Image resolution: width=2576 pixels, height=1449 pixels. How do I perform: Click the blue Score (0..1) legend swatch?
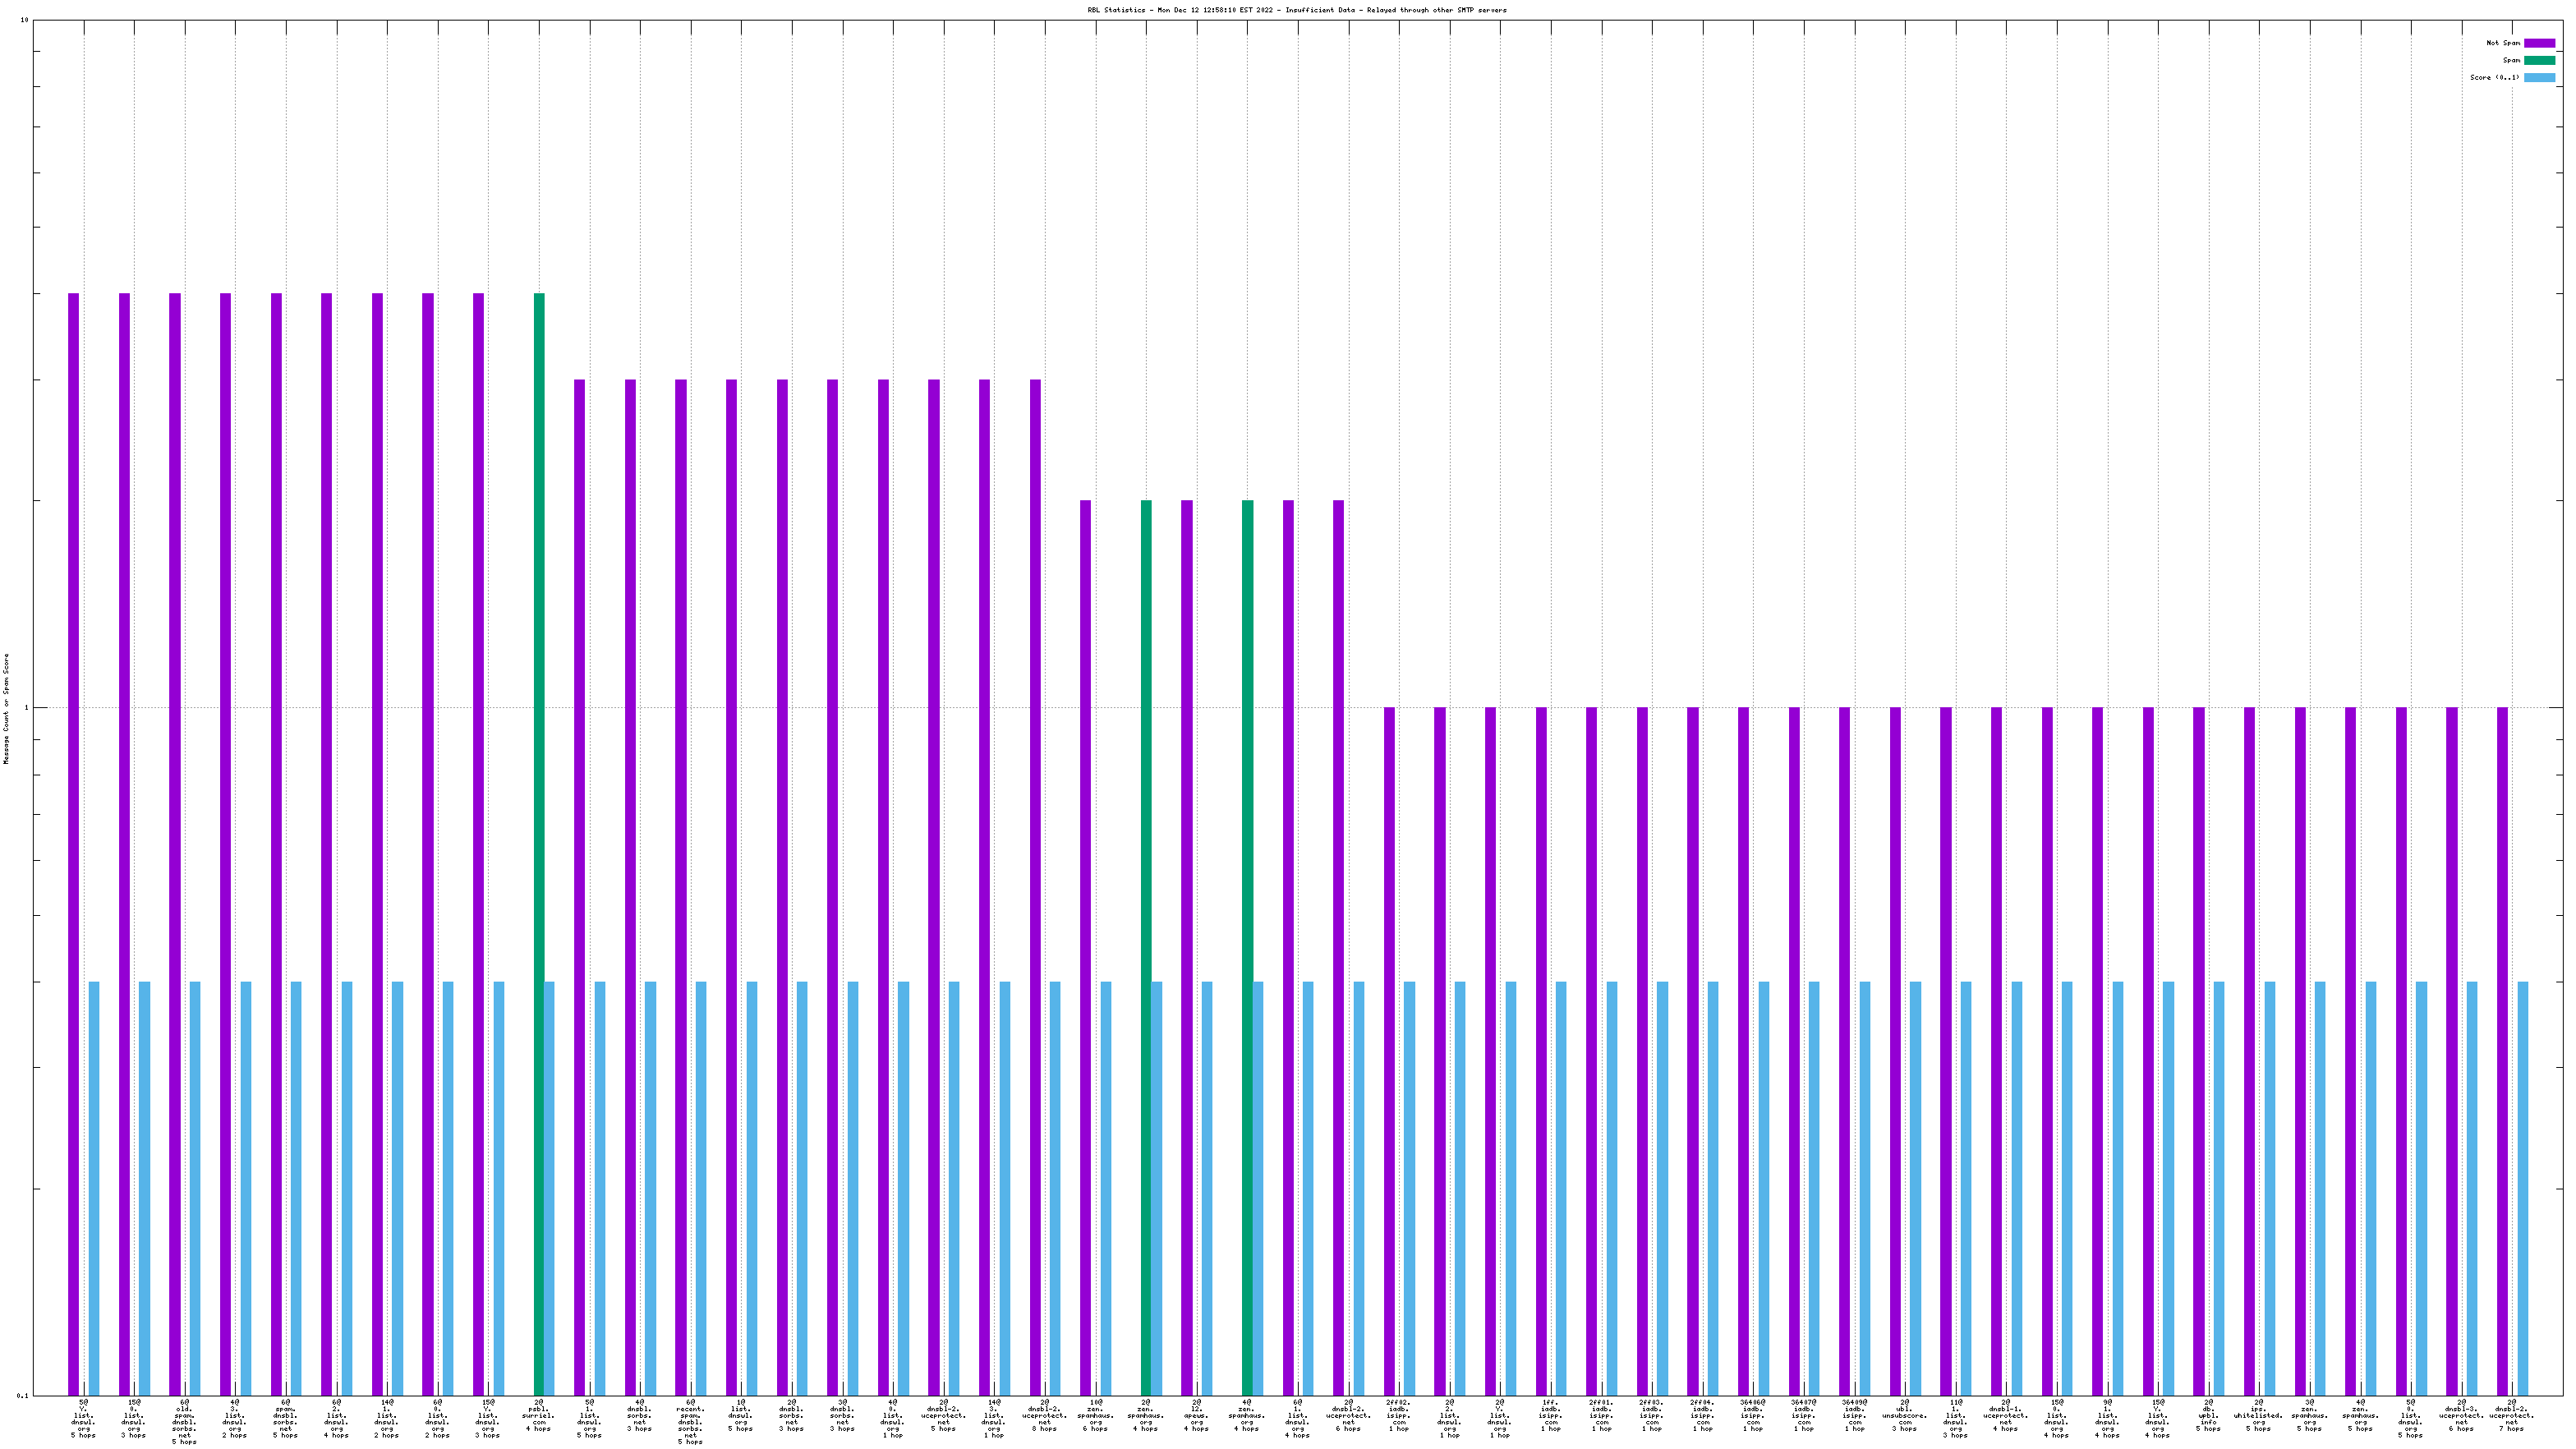[2539, 77]
